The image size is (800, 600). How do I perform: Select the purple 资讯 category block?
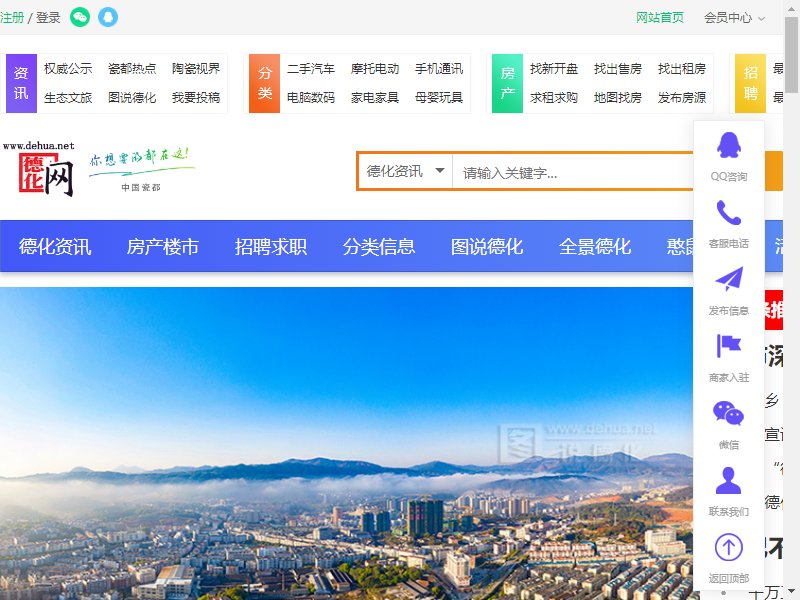pyautogui.click(x=21, y=83)
